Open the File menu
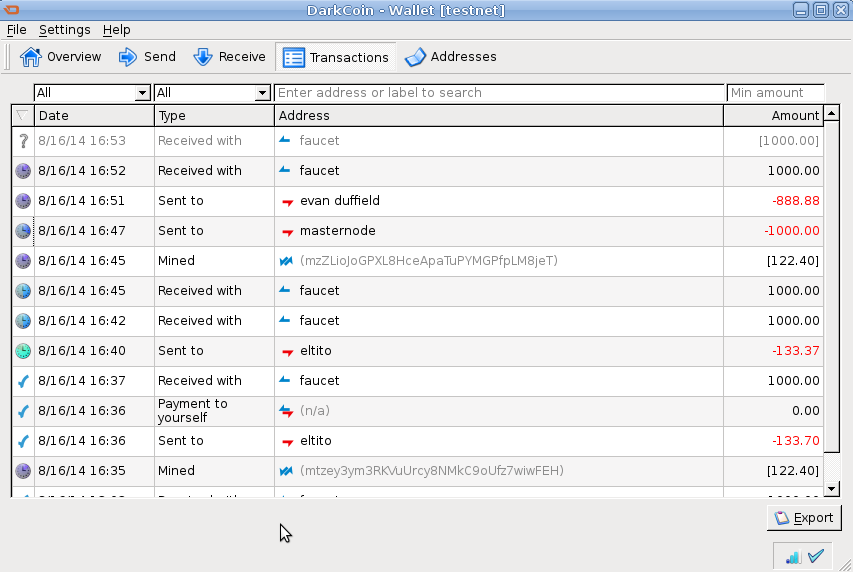This screenshot has height=572, width=853. click(x=16, y=30)
